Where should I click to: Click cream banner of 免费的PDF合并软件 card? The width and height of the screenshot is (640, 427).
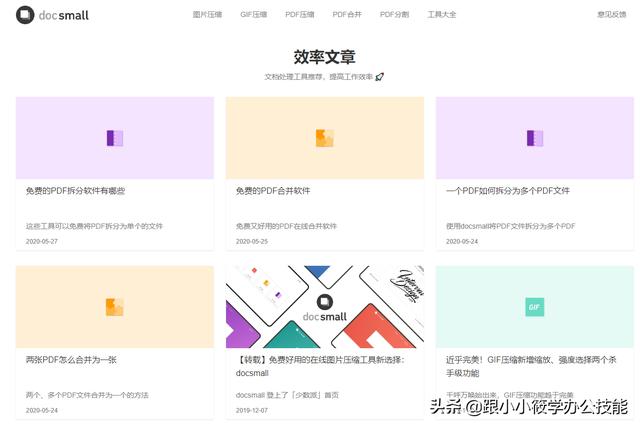pos(325,138)
